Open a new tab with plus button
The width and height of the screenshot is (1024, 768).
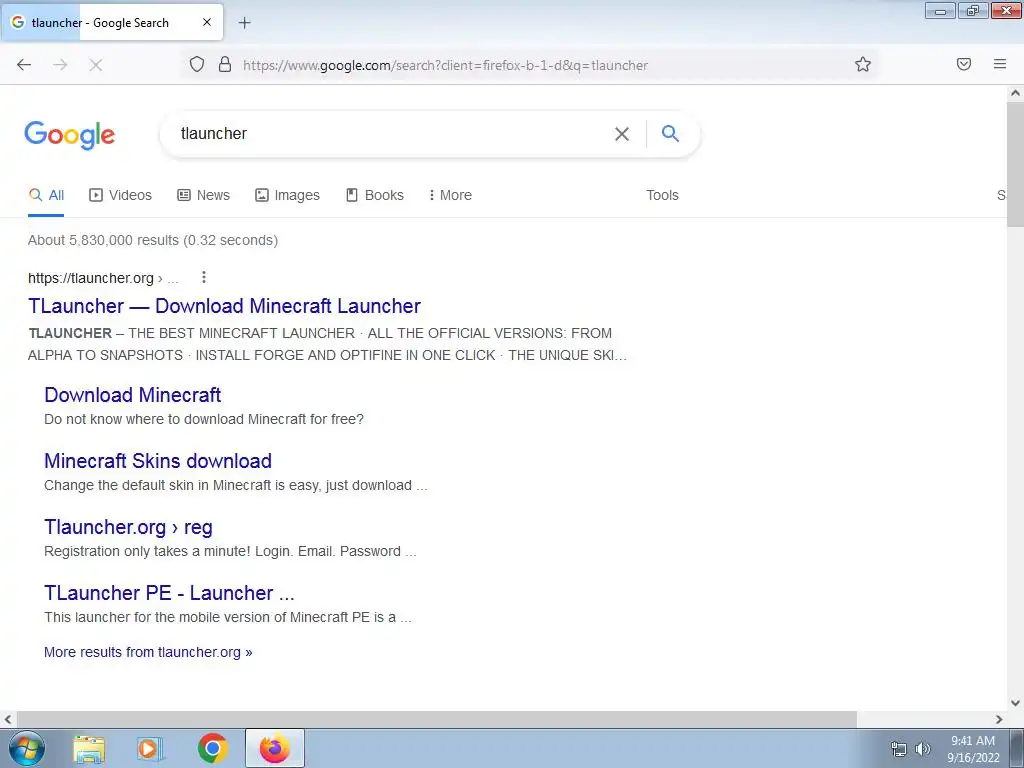tap(244, 23)
